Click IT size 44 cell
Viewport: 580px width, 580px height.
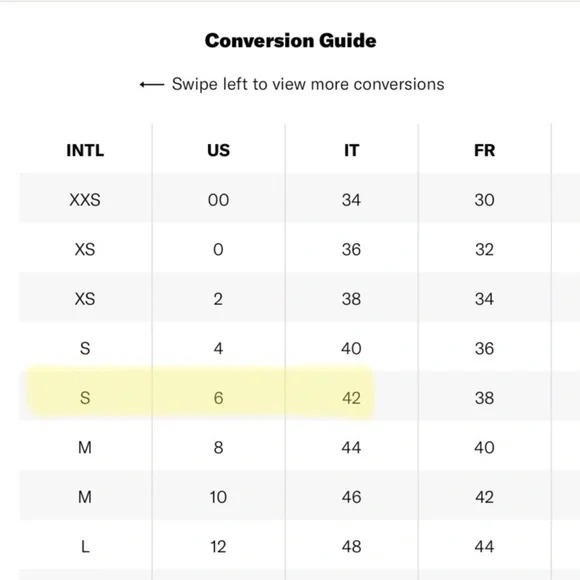pyautogui.click(x=351, y=448)
